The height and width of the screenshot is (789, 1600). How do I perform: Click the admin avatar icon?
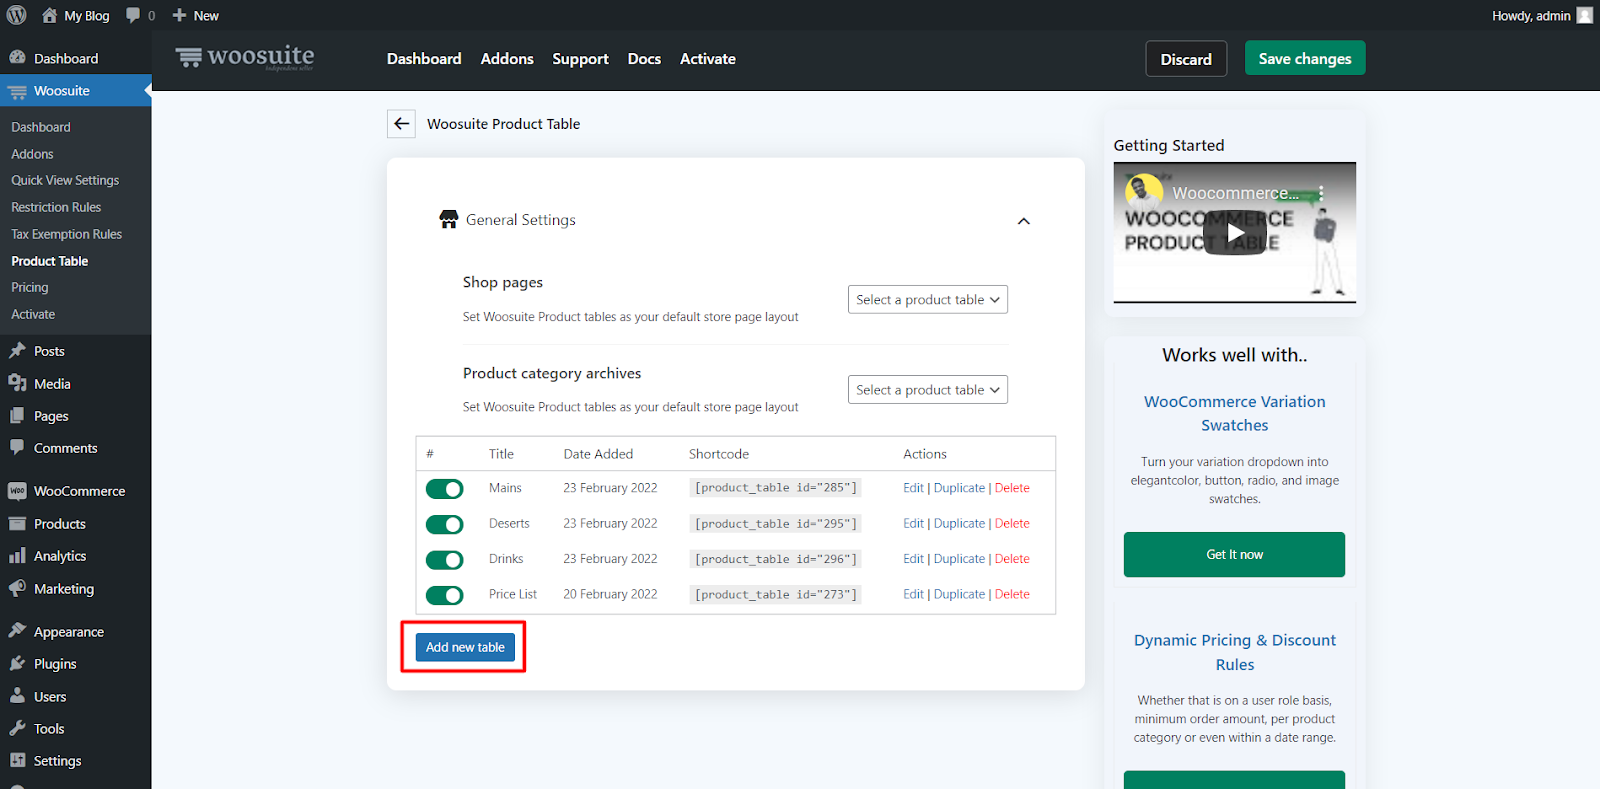coord(1584,15)
